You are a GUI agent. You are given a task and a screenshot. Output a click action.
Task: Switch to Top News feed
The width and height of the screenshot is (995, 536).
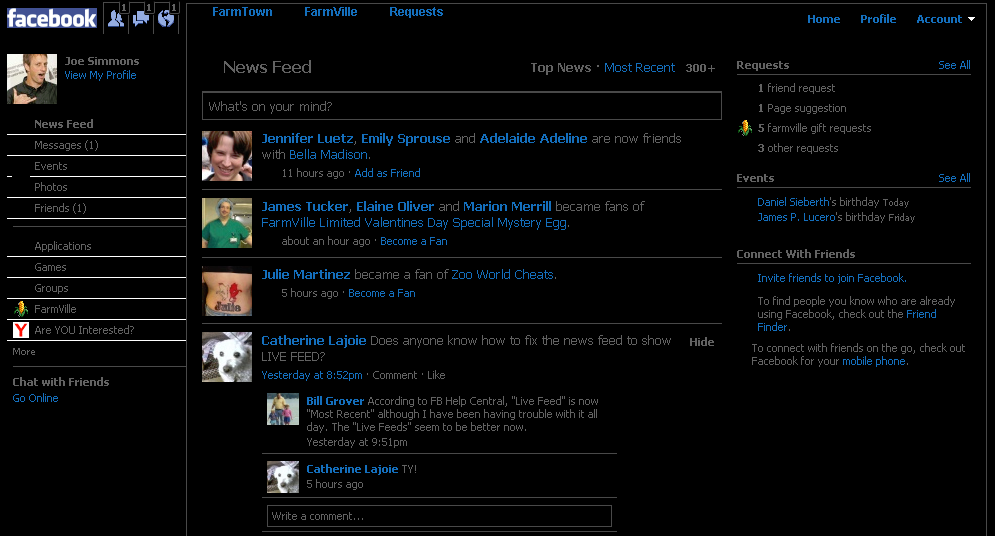560,67
